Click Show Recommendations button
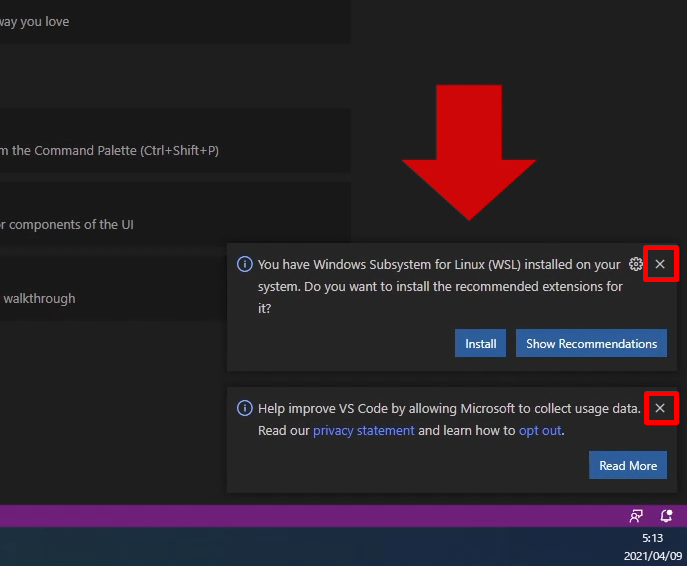This screenshot has height=566, width=687. click(x=591, y=343)
